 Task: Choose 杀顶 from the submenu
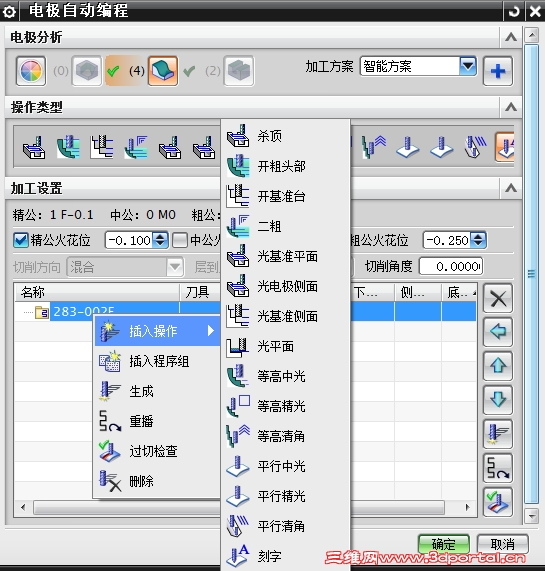click(x=285, y=136)
